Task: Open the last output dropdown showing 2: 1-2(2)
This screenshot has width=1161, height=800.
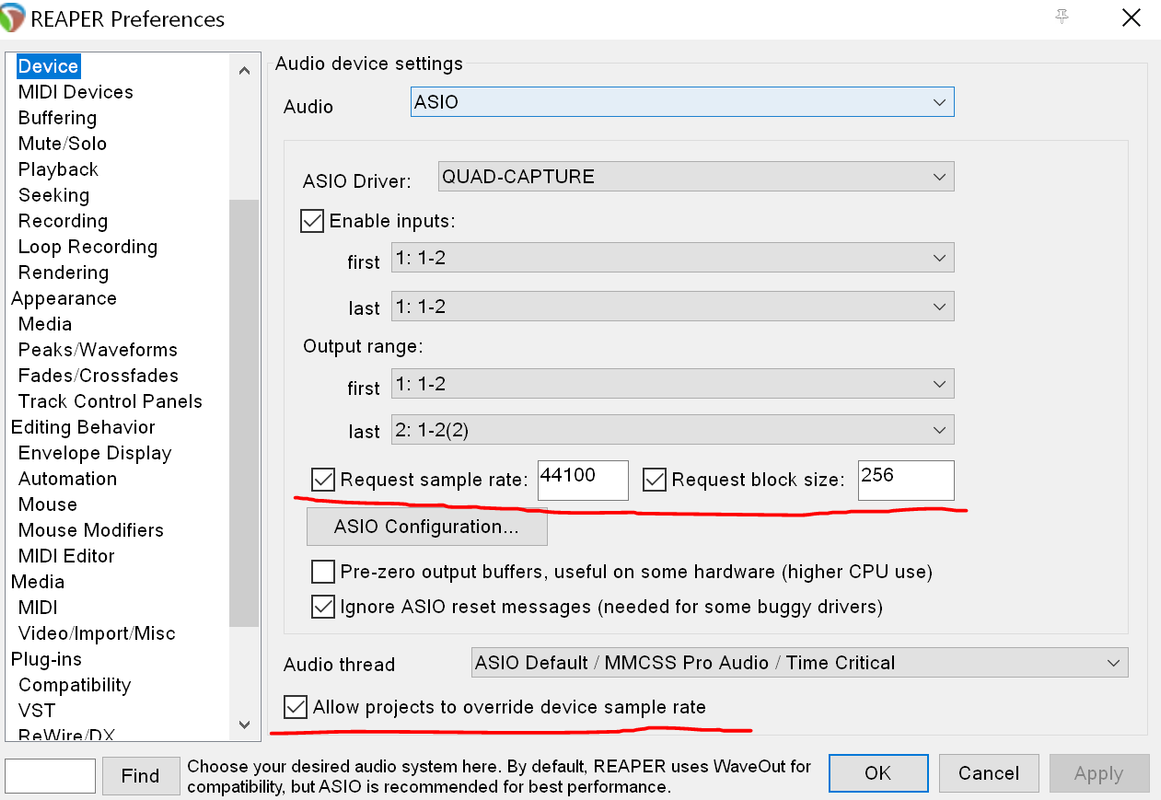Action: [672, 430]
